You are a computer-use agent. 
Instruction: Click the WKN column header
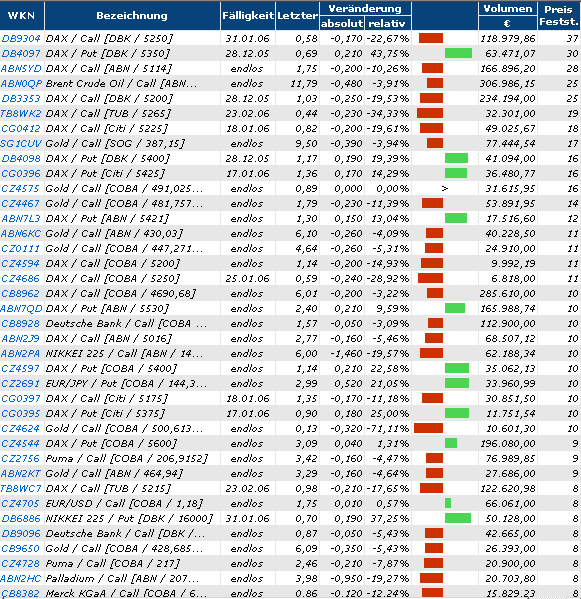(21, 16)
